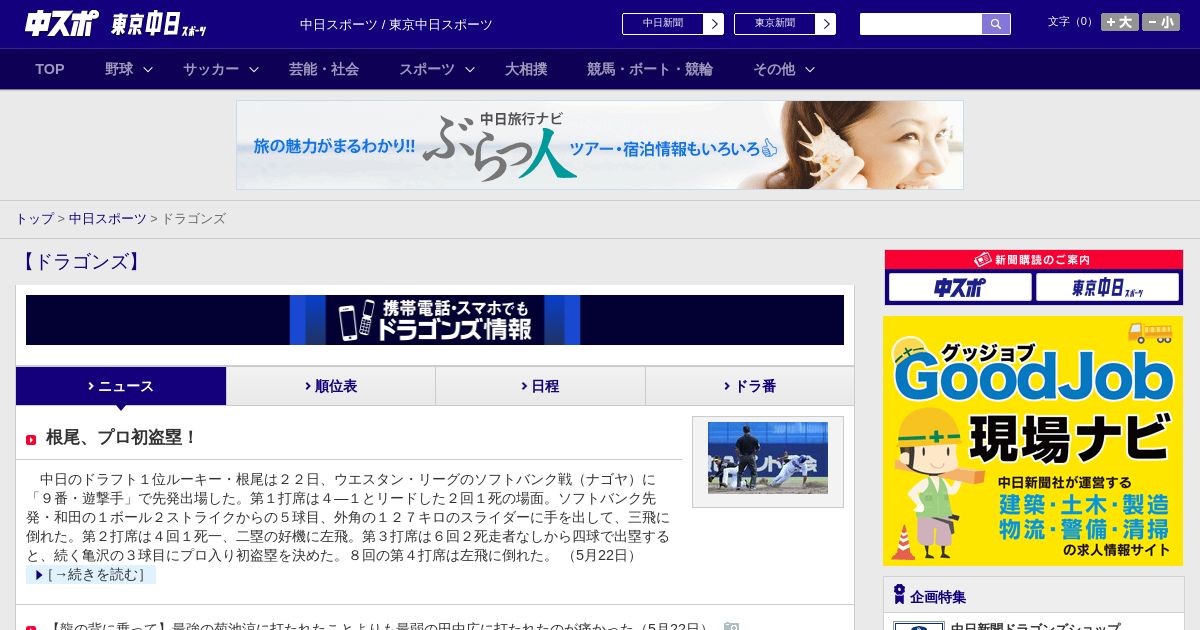Open the 大相撲 menu item
This screenshot has height=630, width=1200.
526,69
